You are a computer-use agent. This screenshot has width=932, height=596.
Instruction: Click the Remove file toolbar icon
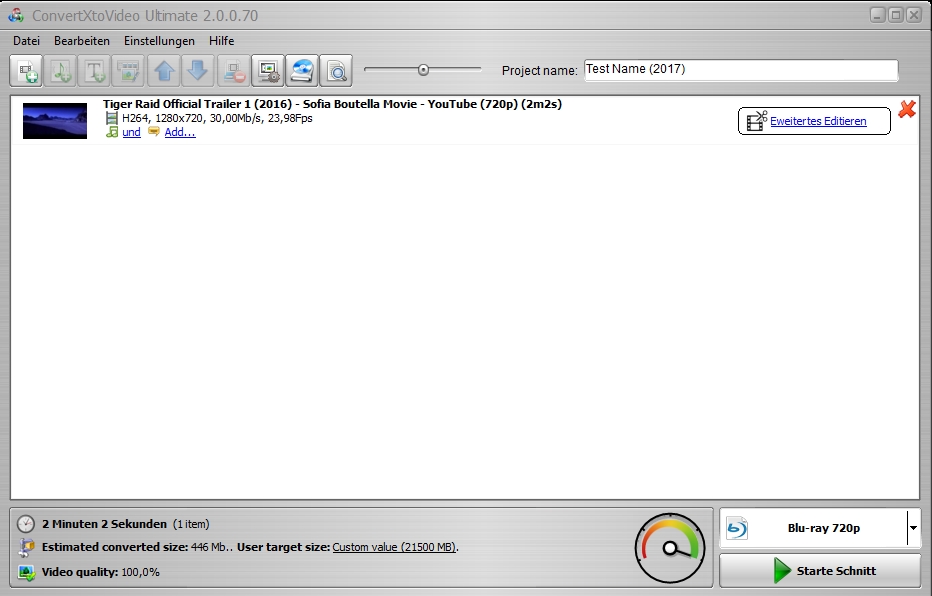[x=233, y=71]
